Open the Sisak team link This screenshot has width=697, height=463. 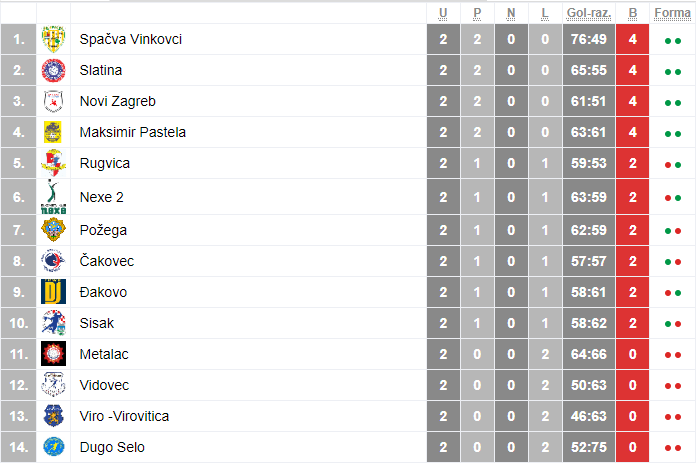[x=97, y=323]
